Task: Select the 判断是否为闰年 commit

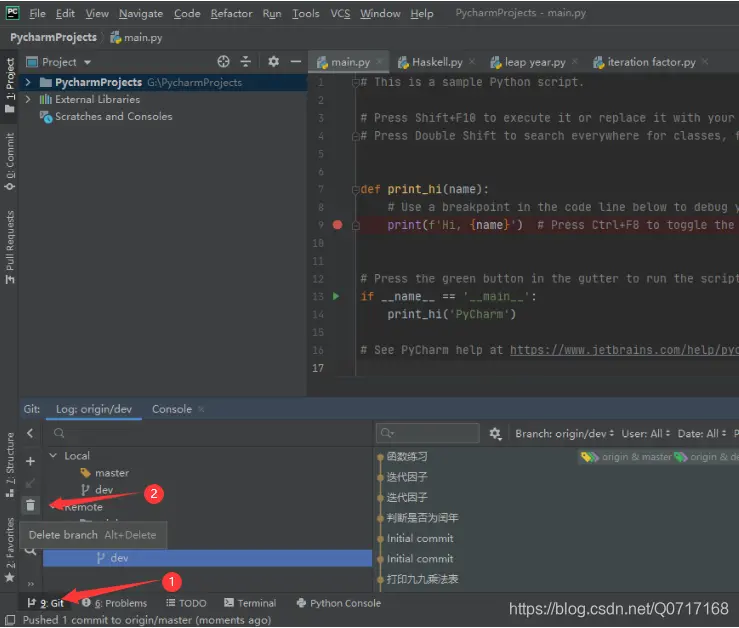Action: click(422, 518)
